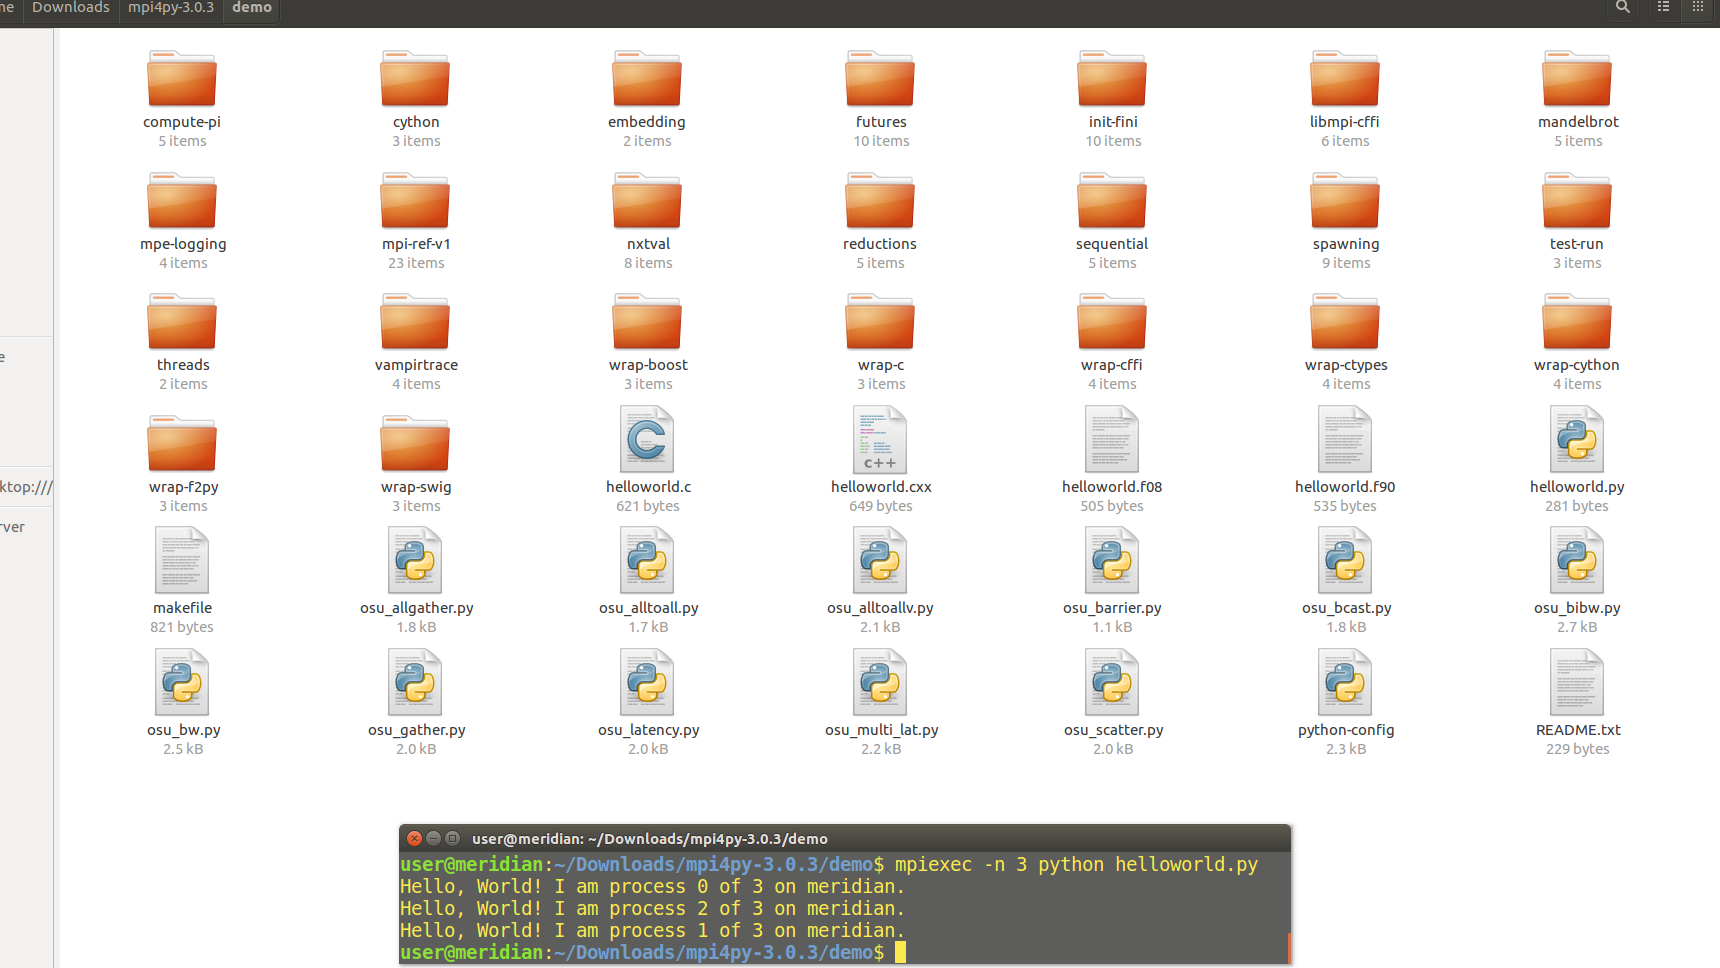Switch to list view
The height and width of the screenshot is (968, 1720).
1664,8
